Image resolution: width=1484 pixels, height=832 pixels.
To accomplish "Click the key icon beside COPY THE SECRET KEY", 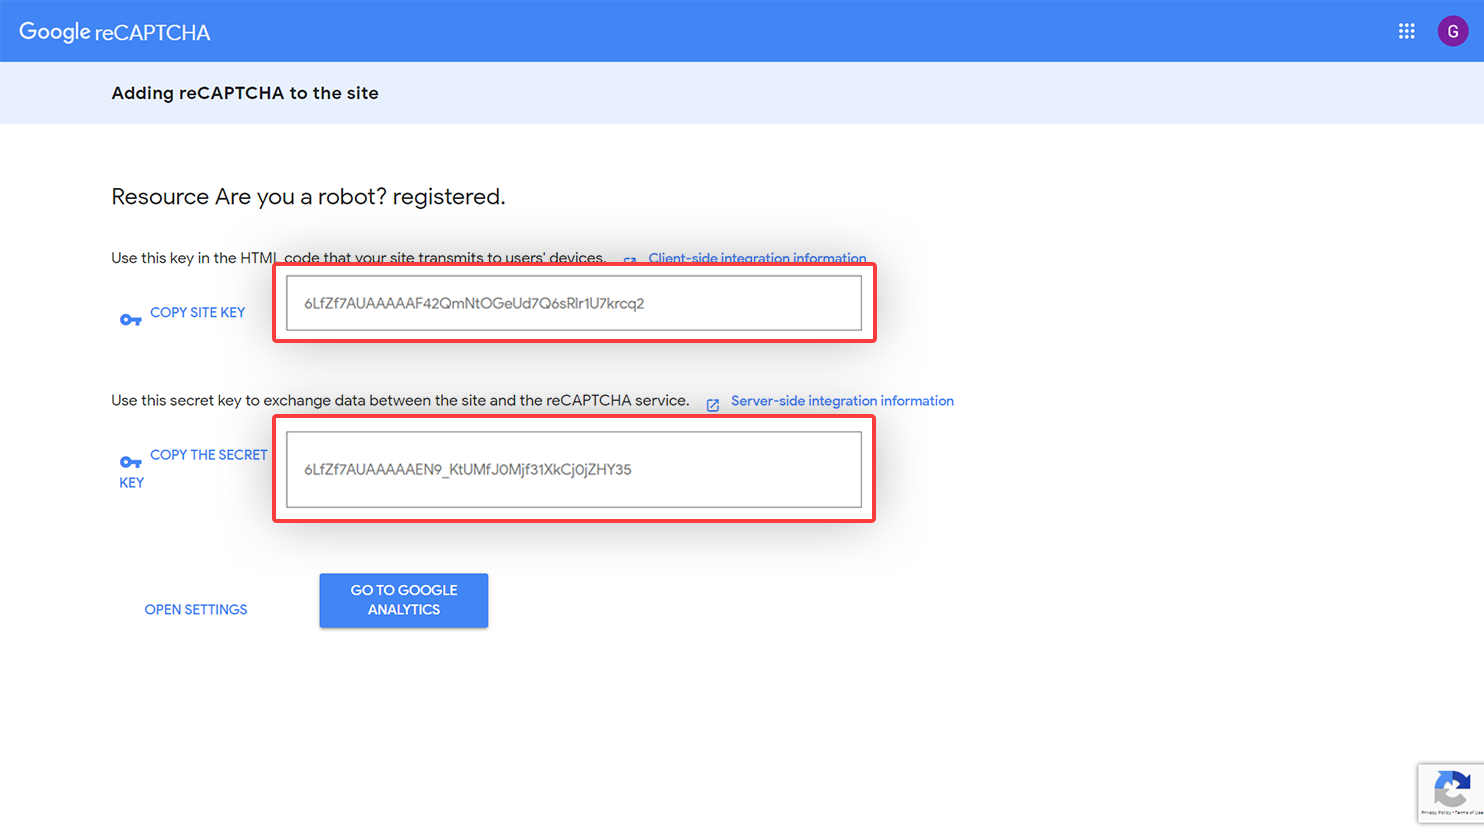I will pos(130,462).
